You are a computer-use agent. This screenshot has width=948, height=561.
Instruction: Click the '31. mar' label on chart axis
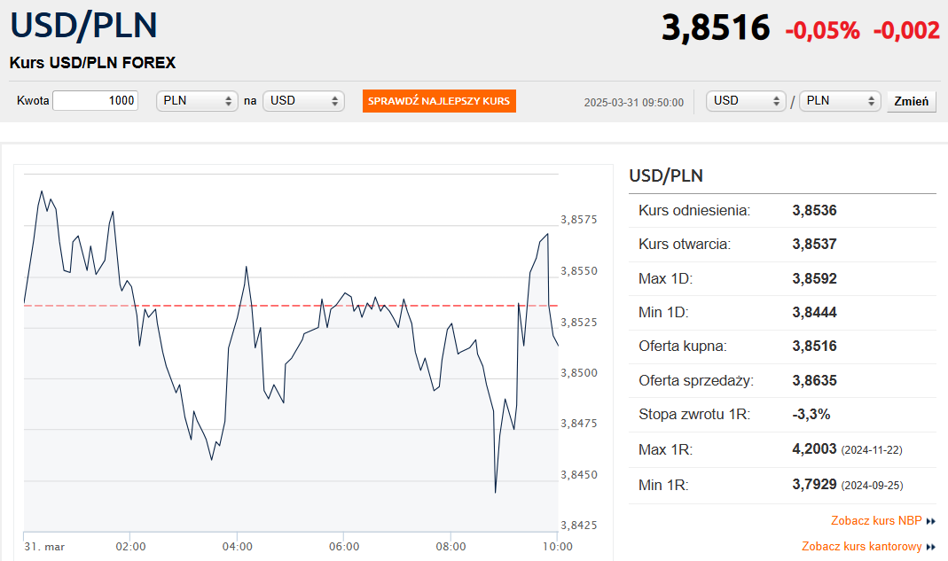[44, 546]
